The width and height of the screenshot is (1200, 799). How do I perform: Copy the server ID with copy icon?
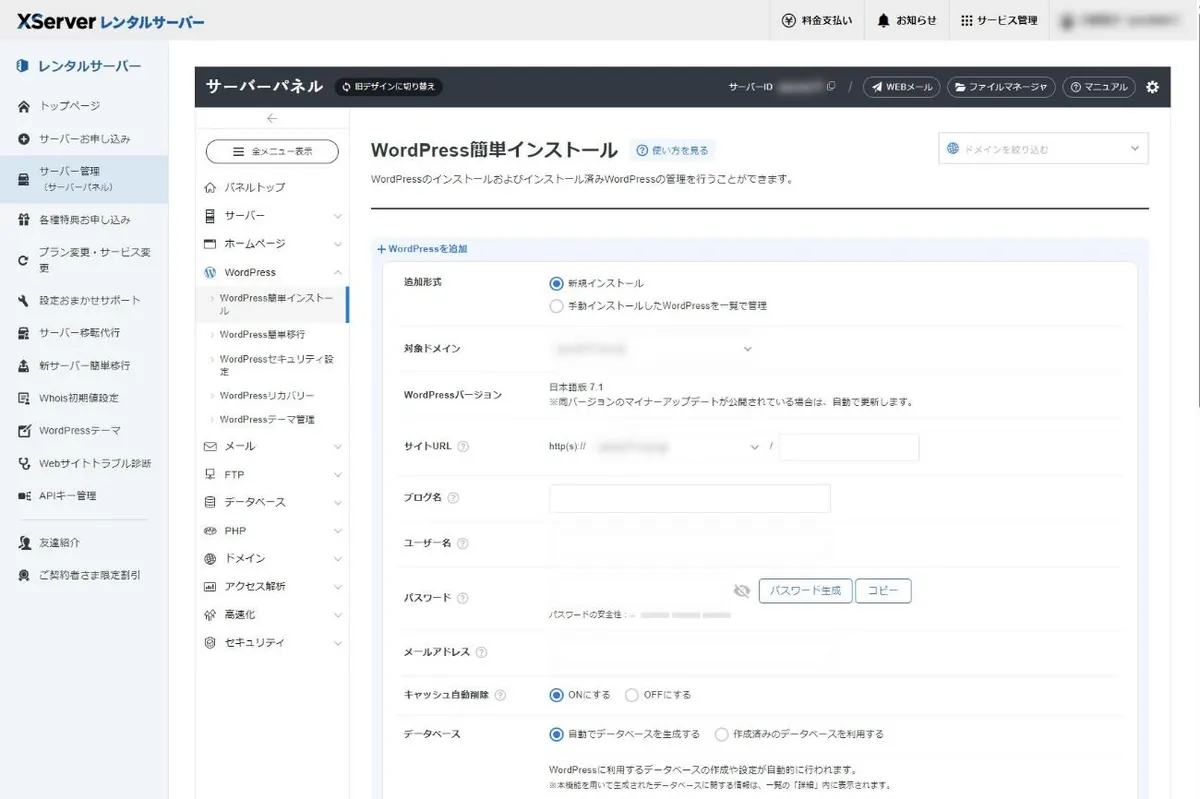tap(831, 87)
